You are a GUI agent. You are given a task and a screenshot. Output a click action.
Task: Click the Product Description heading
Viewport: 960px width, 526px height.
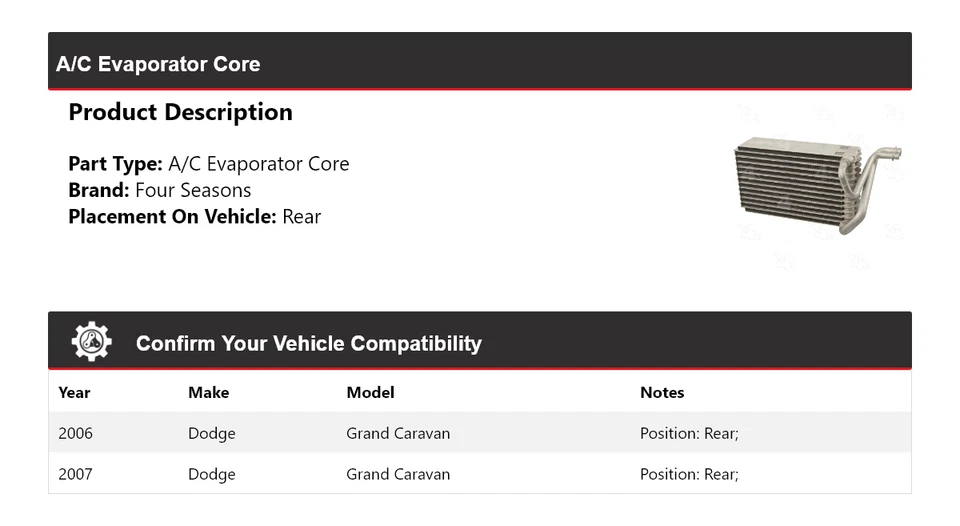[x=180, y=113]
